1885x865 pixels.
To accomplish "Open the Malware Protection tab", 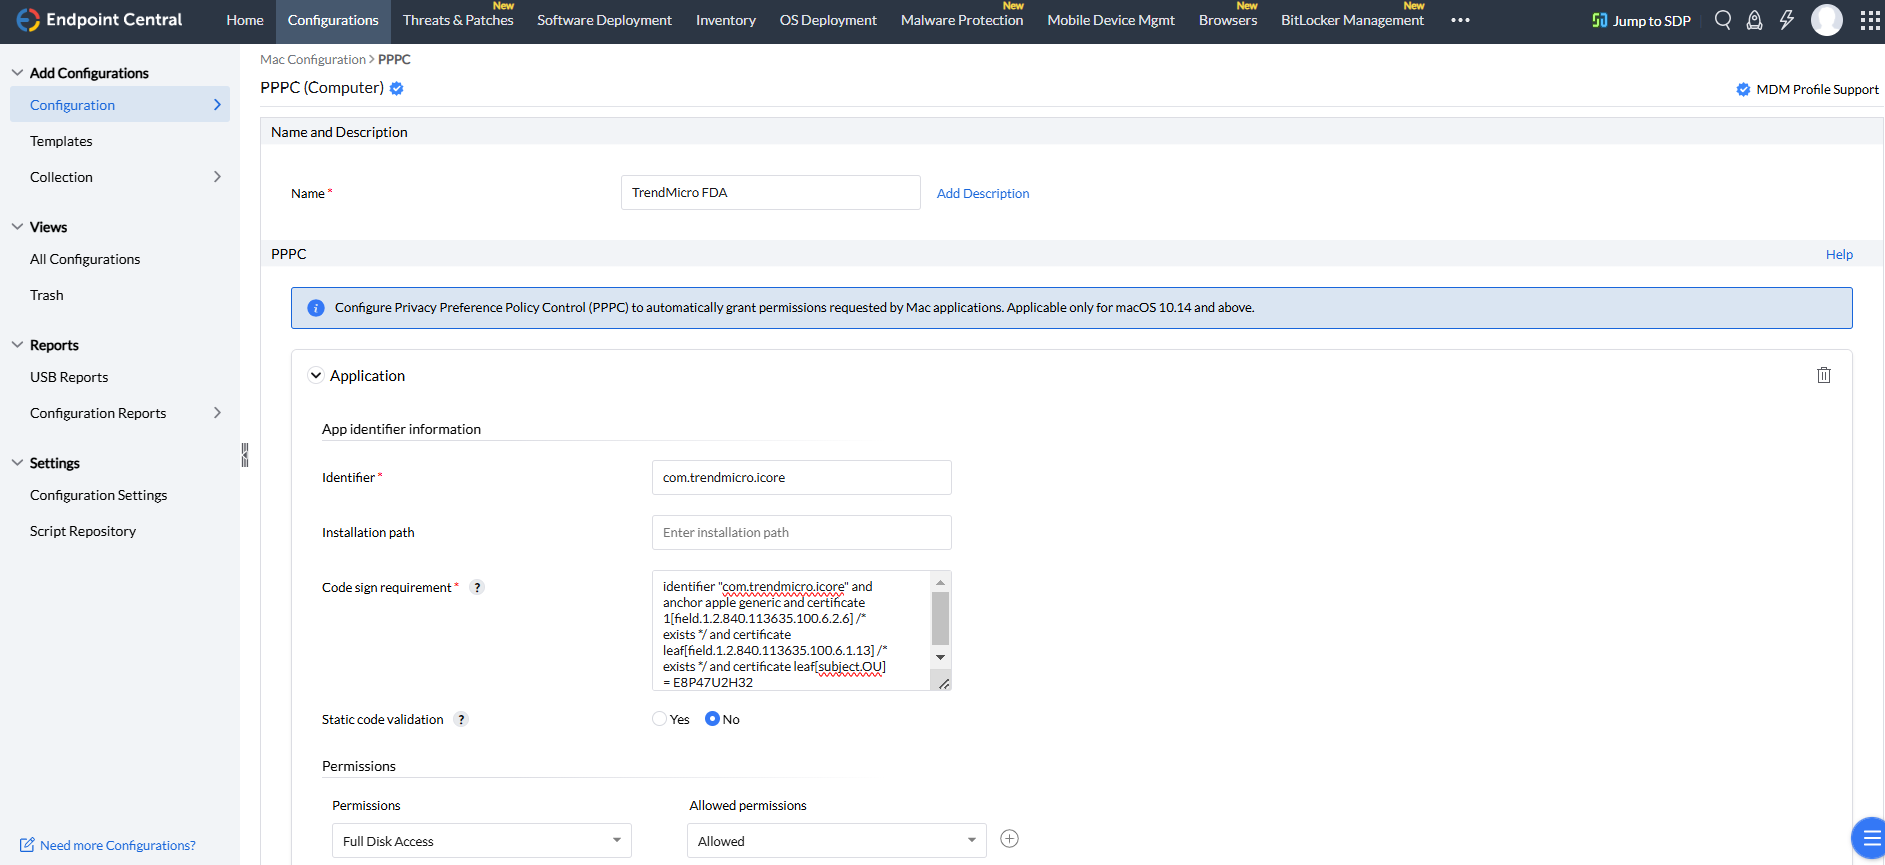I will click(x=962, y=20).
